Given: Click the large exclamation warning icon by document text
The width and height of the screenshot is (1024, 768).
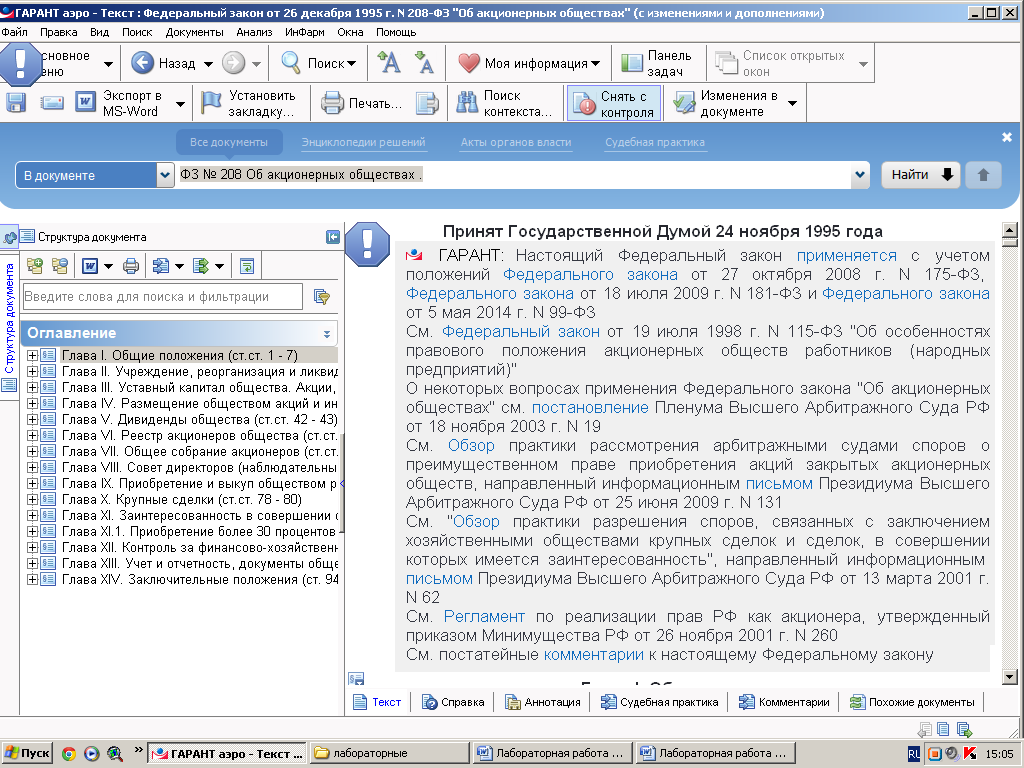Looking at the screenshot, I should pyautogui.click(x=367, y=244).
